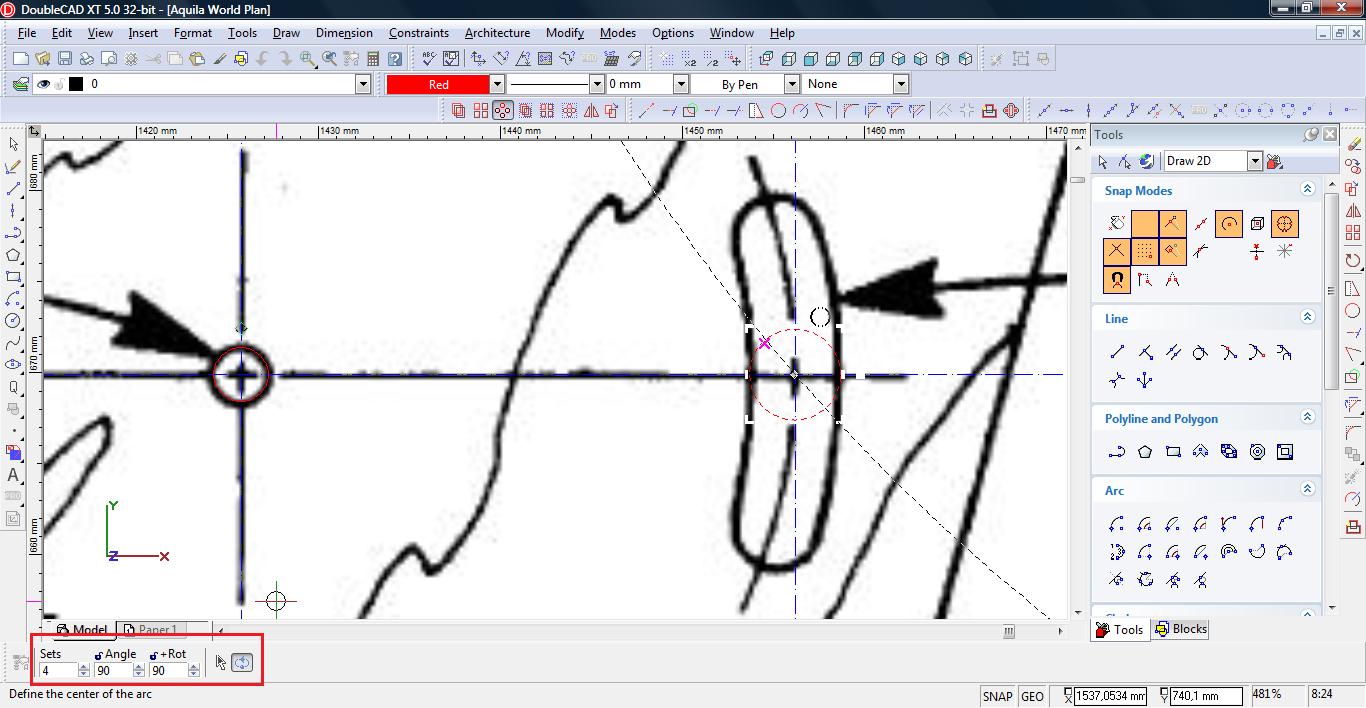Toggle the Angle lock icon

click(x=98, y=655)
